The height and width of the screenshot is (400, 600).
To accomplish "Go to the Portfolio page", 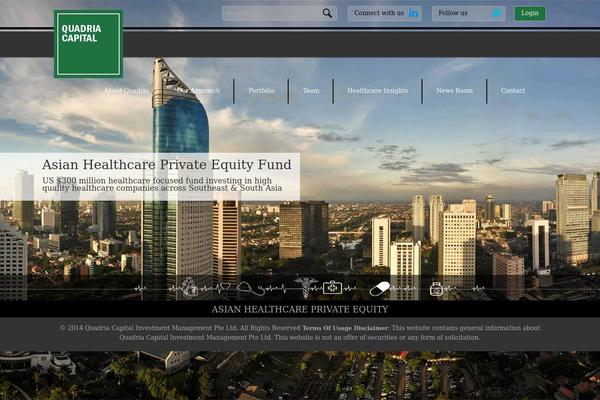I will pyautogui.click(x=261, y=91).
